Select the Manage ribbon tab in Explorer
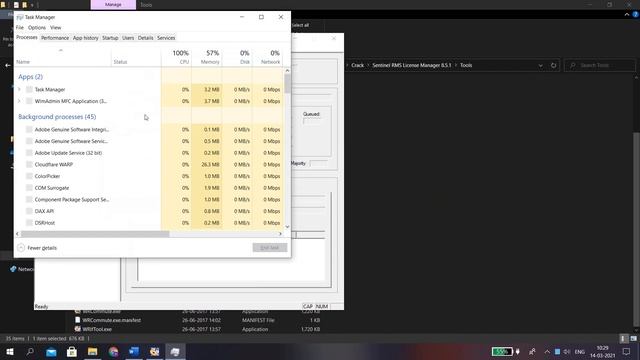Screen dimensions: 640x360 pos(113,5)
